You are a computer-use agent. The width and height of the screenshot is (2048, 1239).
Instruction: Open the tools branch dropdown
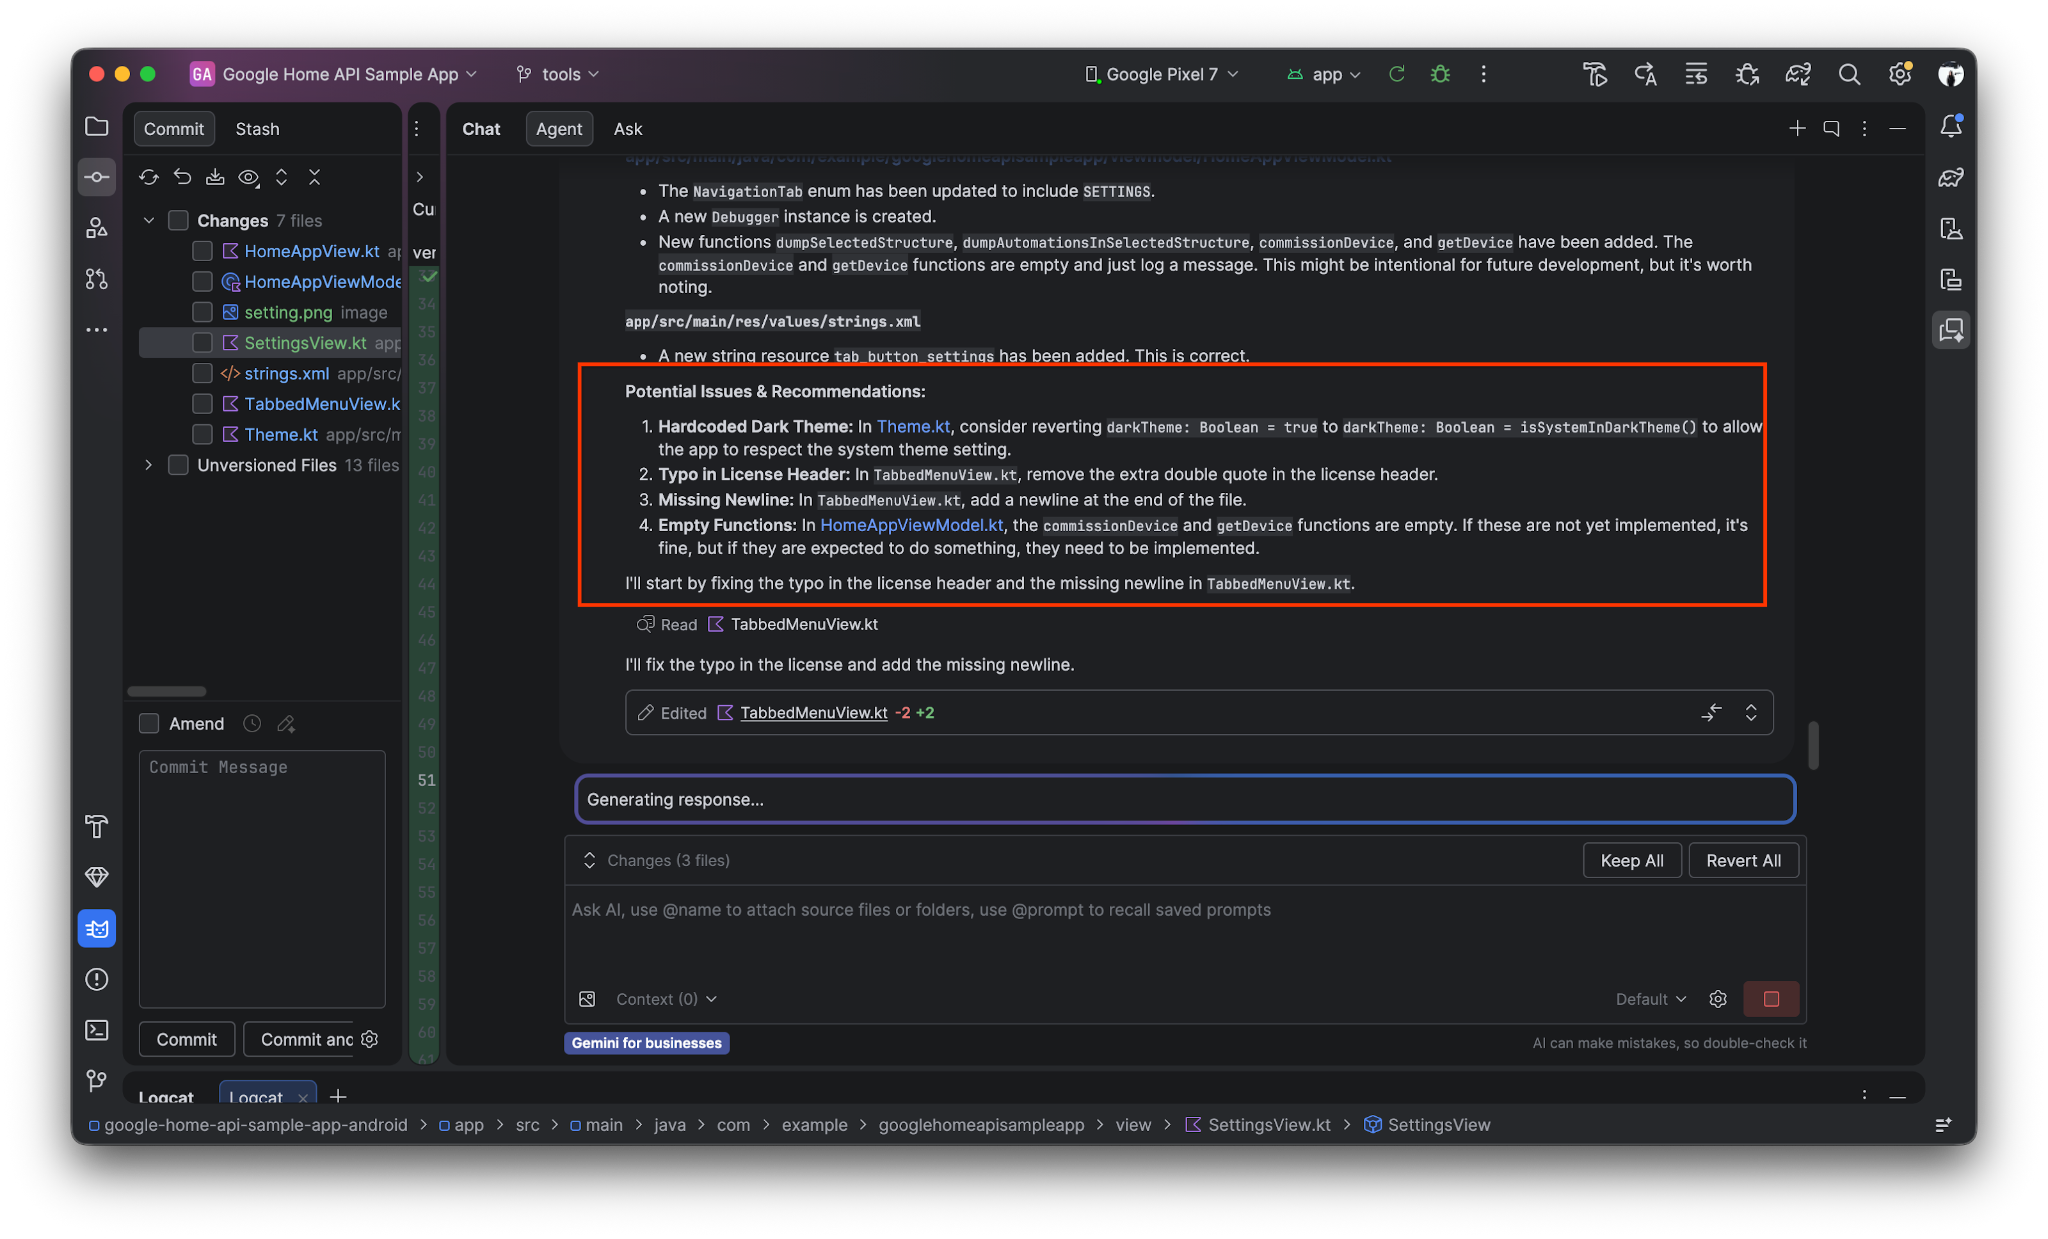tap(559, 74)
